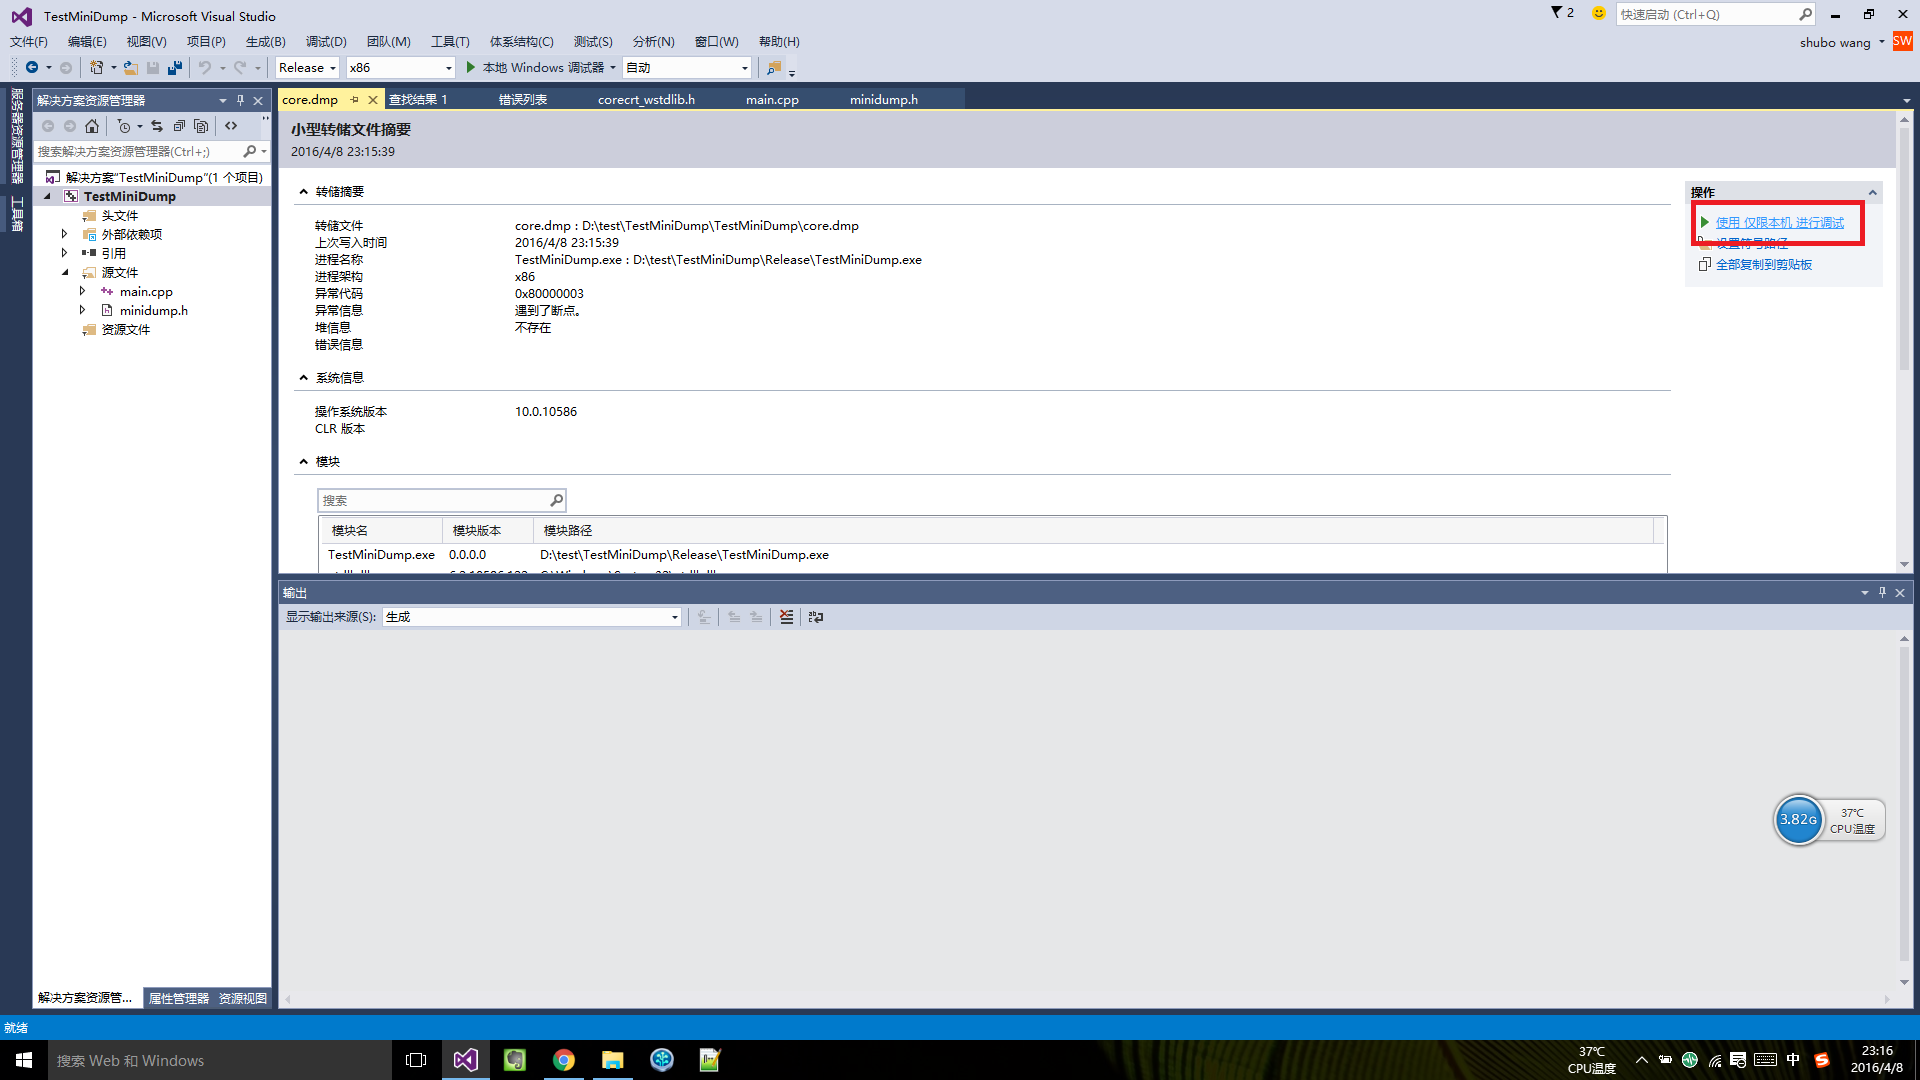This screenshot has width=1920, height=1080.
Task: Open the 调试(D) menu
Action: coord(326,42)
